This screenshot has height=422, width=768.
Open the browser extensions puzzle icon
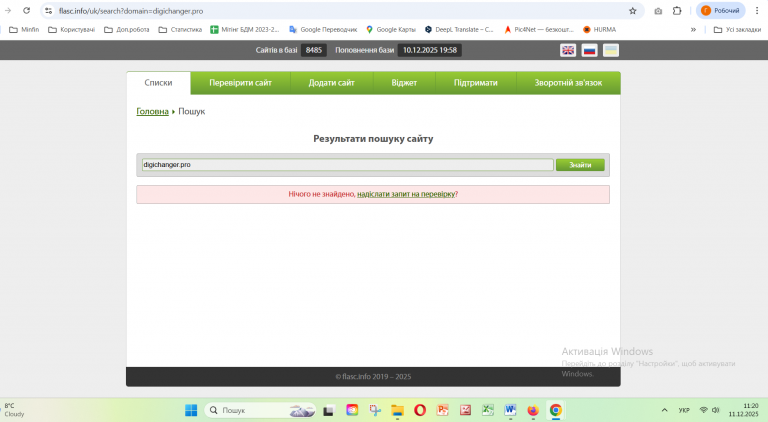pos(677,11)
